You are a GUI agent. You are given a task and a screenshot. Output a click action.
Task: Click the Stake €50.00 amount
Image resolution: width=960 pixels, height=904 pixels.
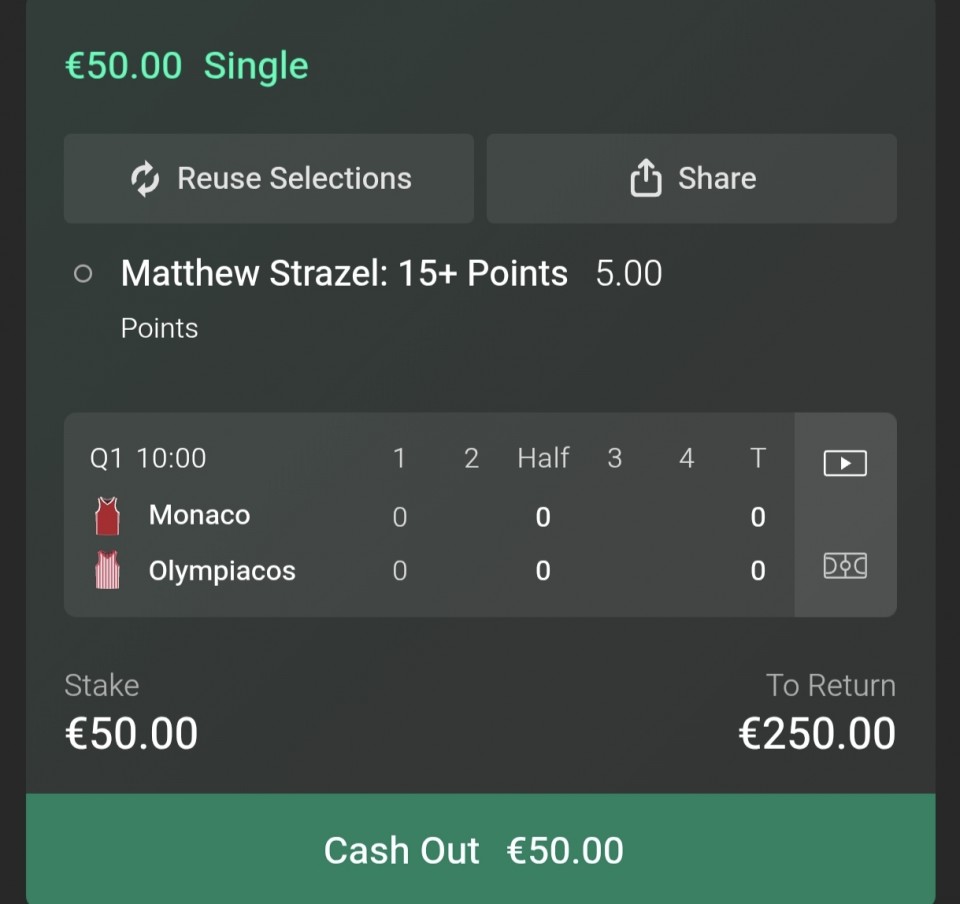pos(131,734)
